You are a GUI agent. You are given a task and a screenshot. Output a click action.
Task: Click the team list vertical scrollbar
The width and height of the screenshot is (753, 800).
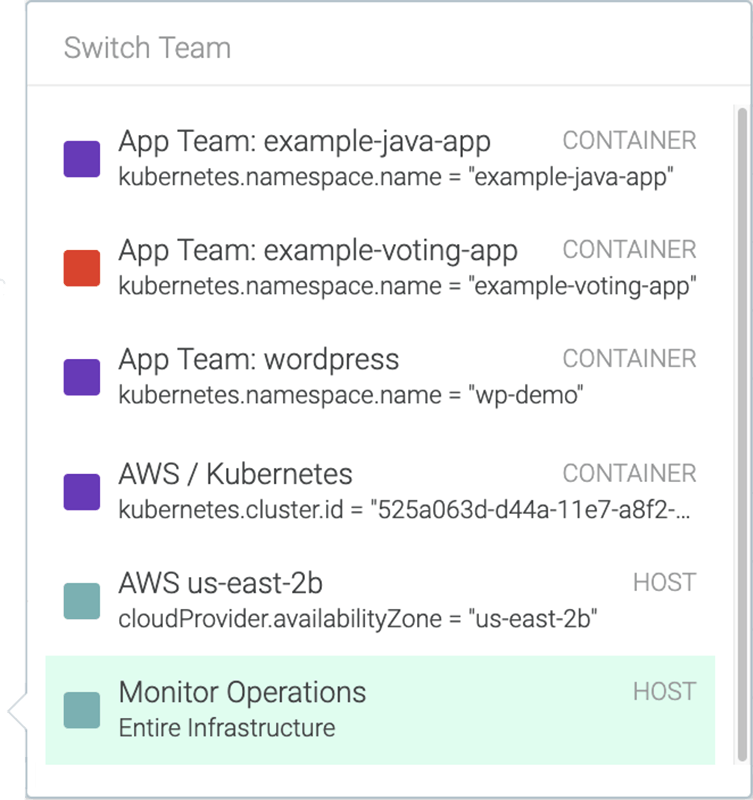[x=742, y=435]
